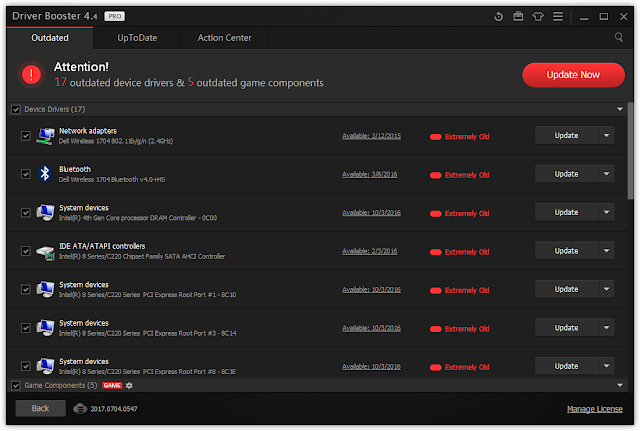Toggle the Game Components (5) checkbox
This screenshot has width=640, height=431.
(x=16, y=385)
